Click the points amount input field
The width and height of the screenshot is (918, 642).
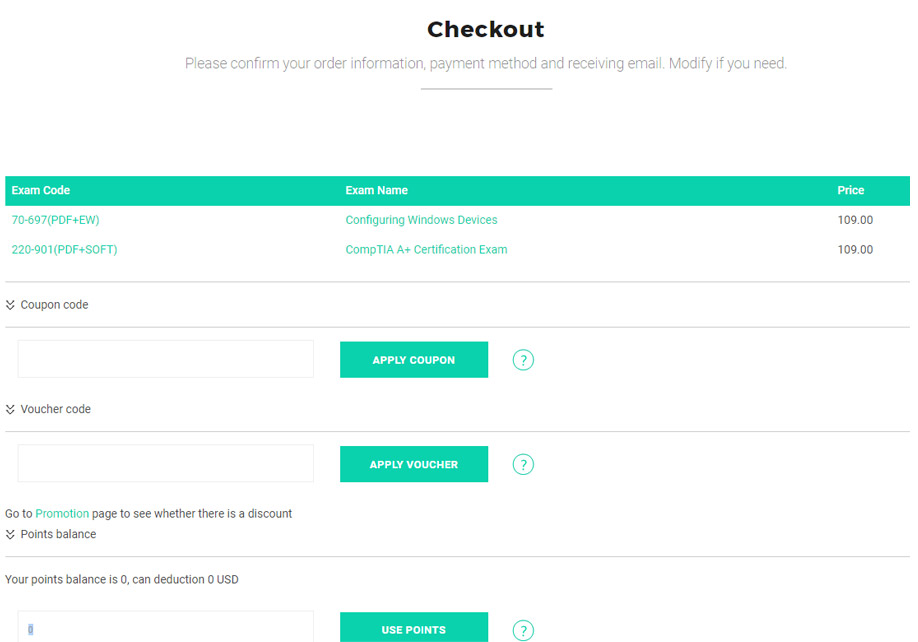point(166,627)
